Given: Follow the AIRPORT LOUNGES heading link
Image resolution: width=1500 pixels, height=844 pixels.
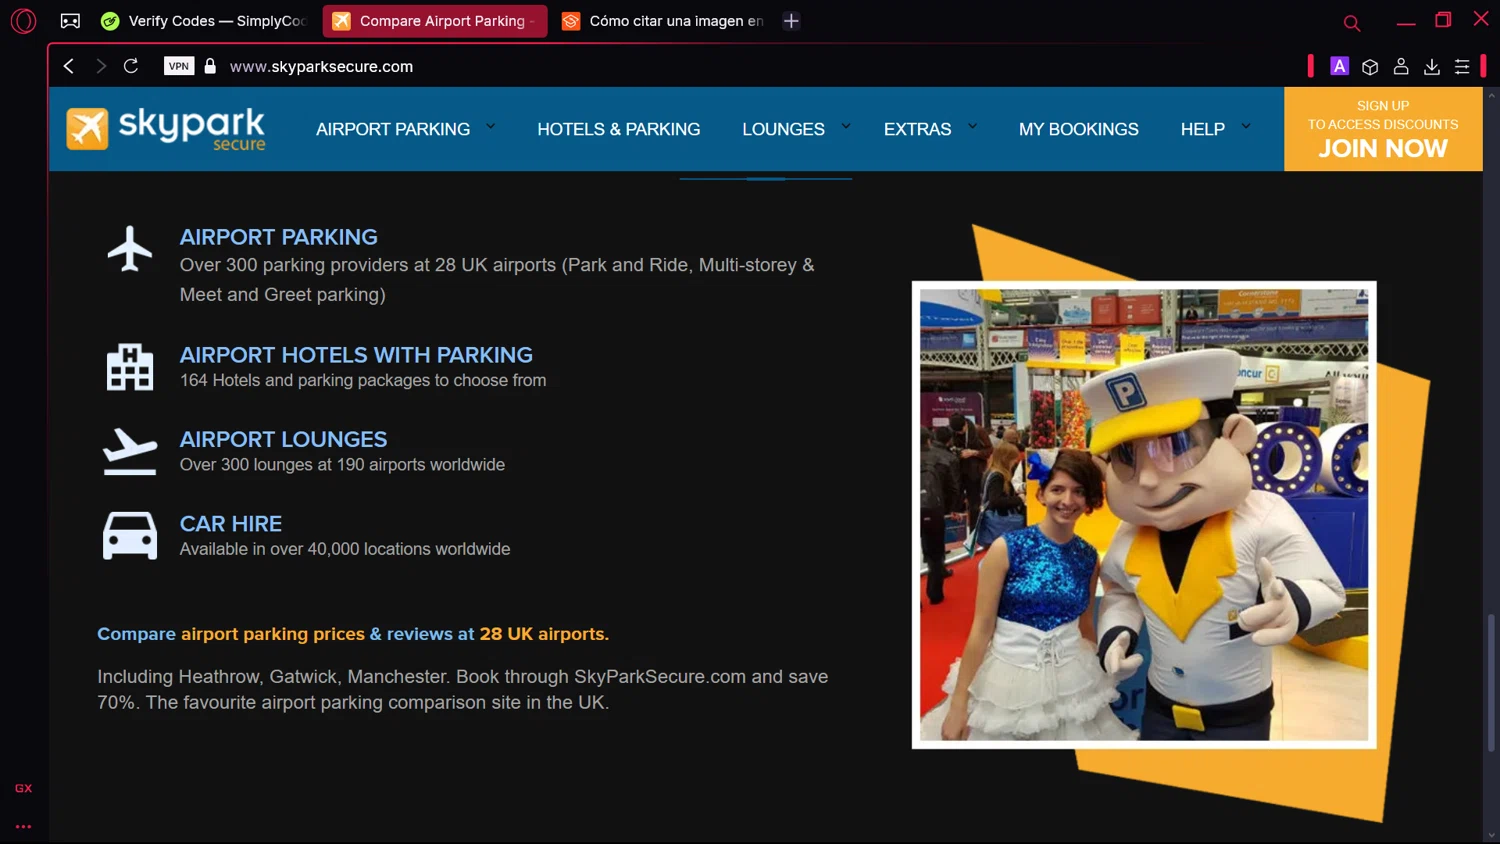Looking at the screenshot, I should pos(283,439).
